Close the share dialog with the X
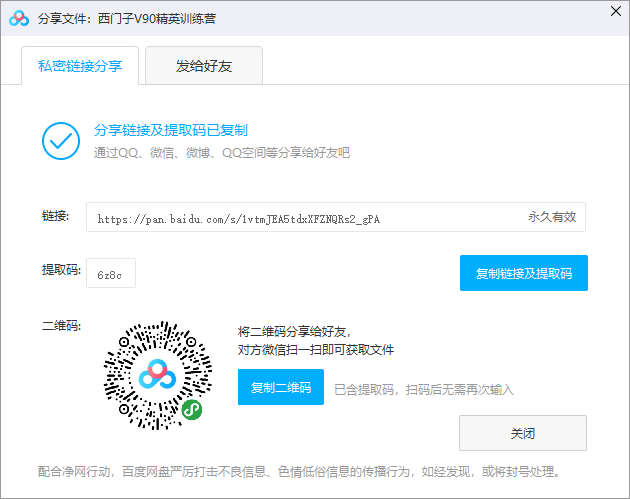The height and width of the screenshot is (499, 630). point(613,12)
